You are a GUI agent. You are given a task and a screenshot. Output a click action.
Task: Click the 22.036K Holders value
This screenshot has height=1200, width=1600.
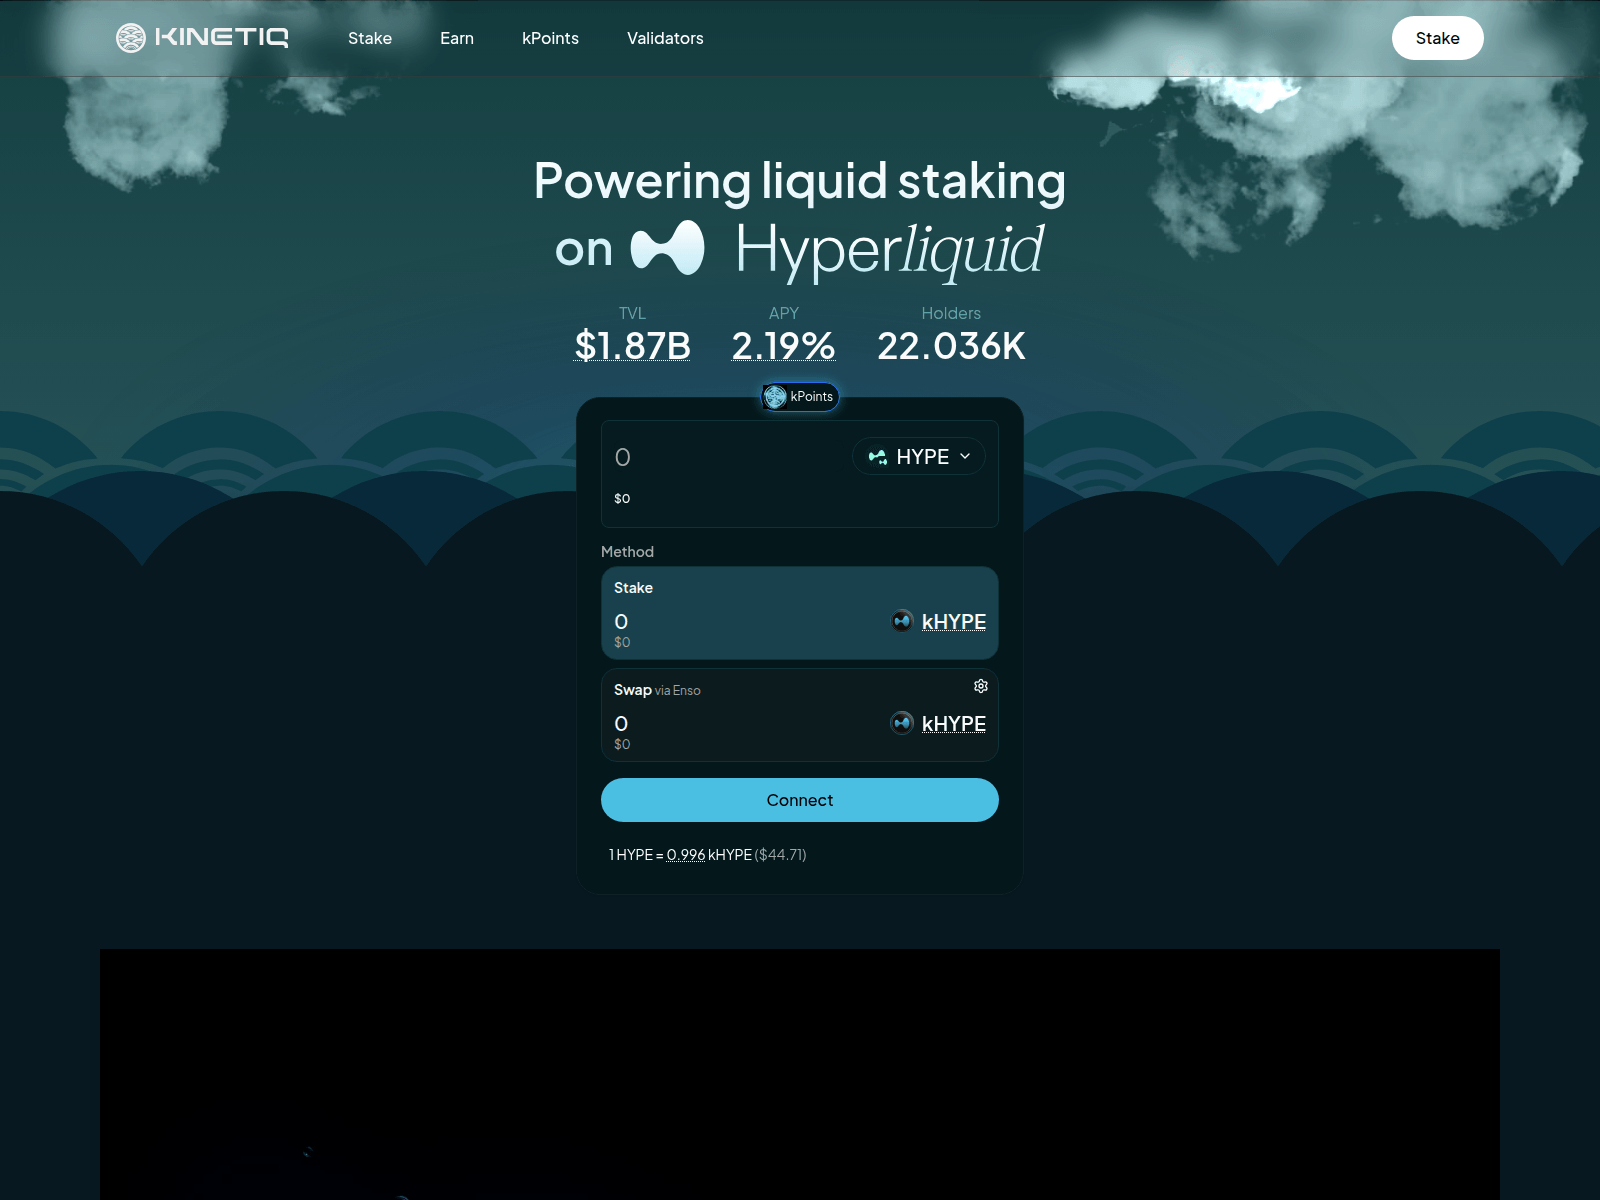(951, 346)
